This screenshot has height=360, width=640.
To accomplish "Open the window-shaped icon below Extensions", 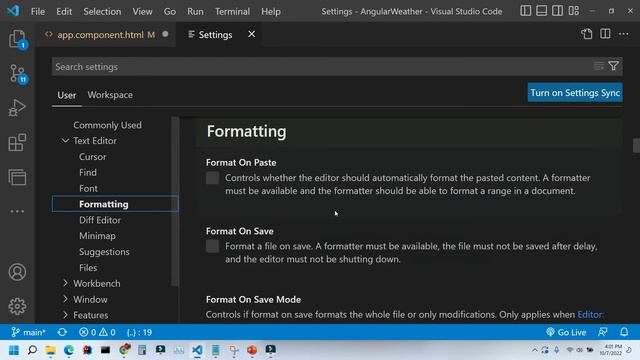I will click(17, 177).
